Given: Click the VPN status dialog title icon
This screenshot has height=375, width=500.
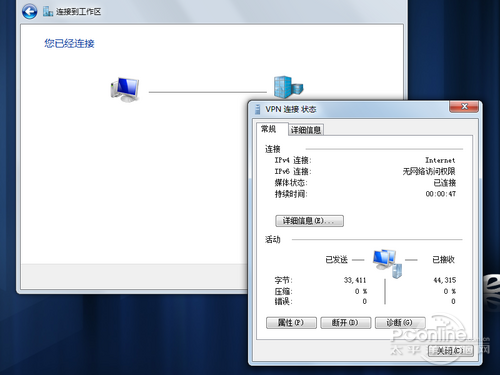Looking at the screenshot, I should pyautogui.click(x=257, y=109).
